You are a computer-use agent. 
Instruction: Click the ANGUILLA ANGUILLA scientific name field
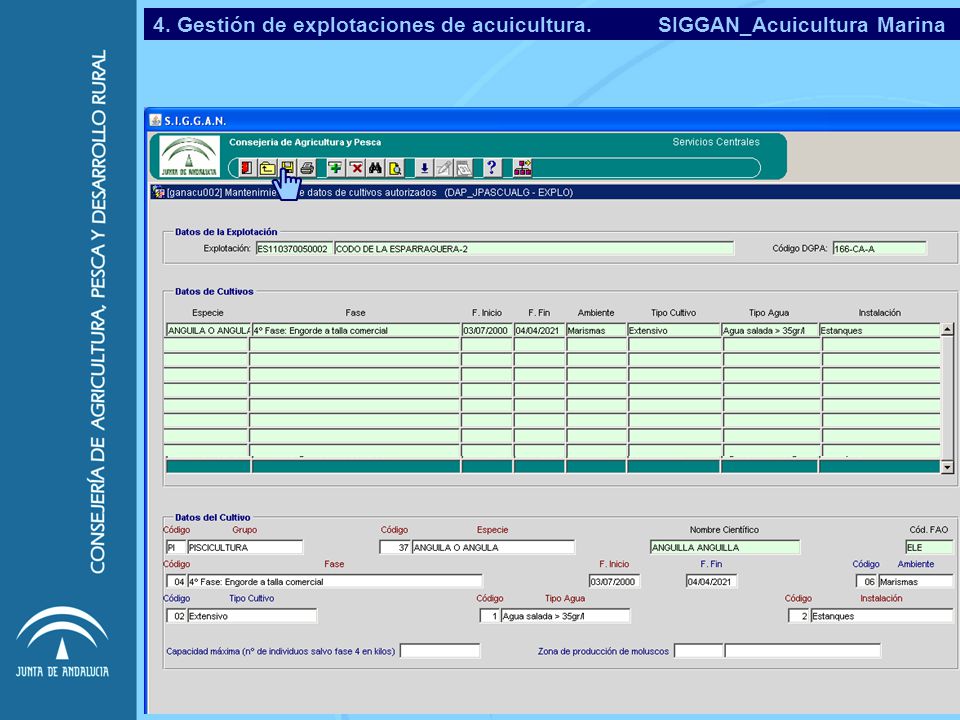[725, 547]
